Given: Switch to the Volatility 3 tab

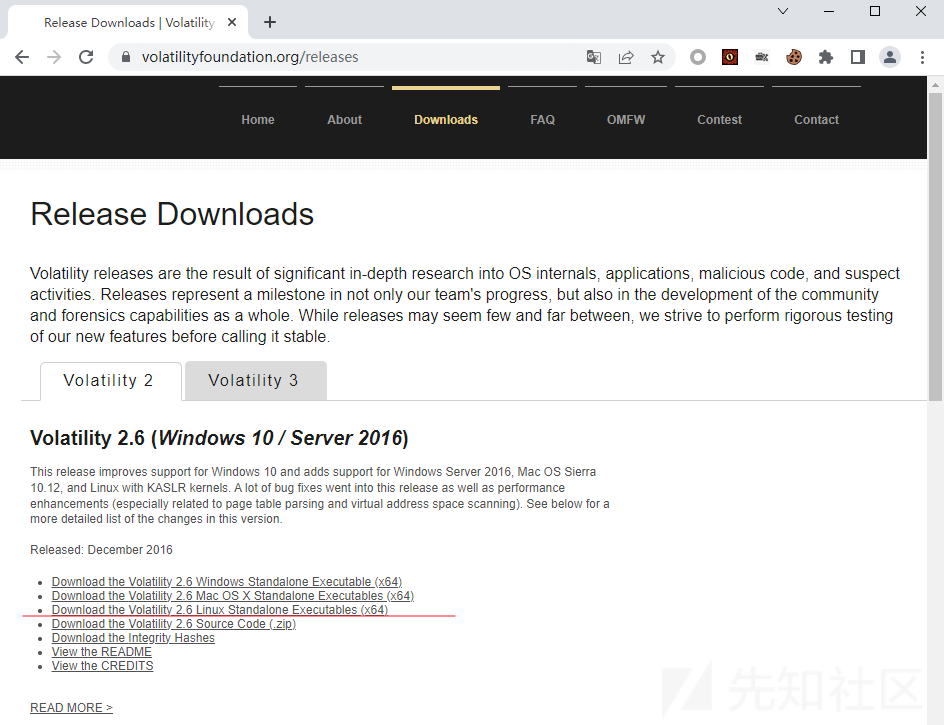Looking at the screenshot, I should [256, 381].
